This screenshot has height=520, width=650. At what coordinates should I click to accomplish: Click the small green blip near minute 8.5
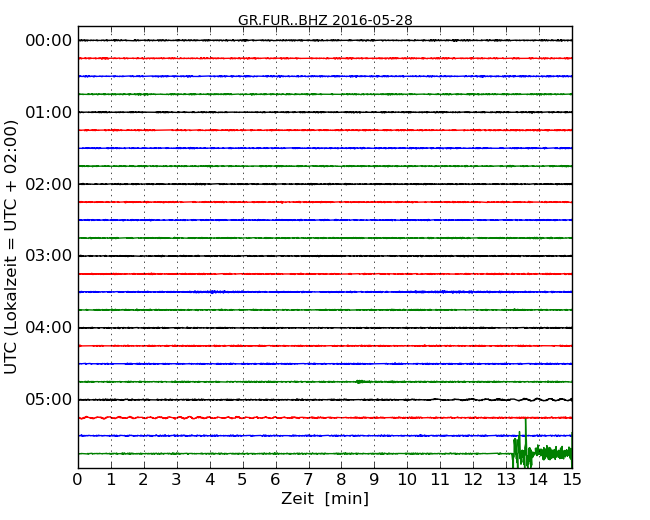[360, 381]
